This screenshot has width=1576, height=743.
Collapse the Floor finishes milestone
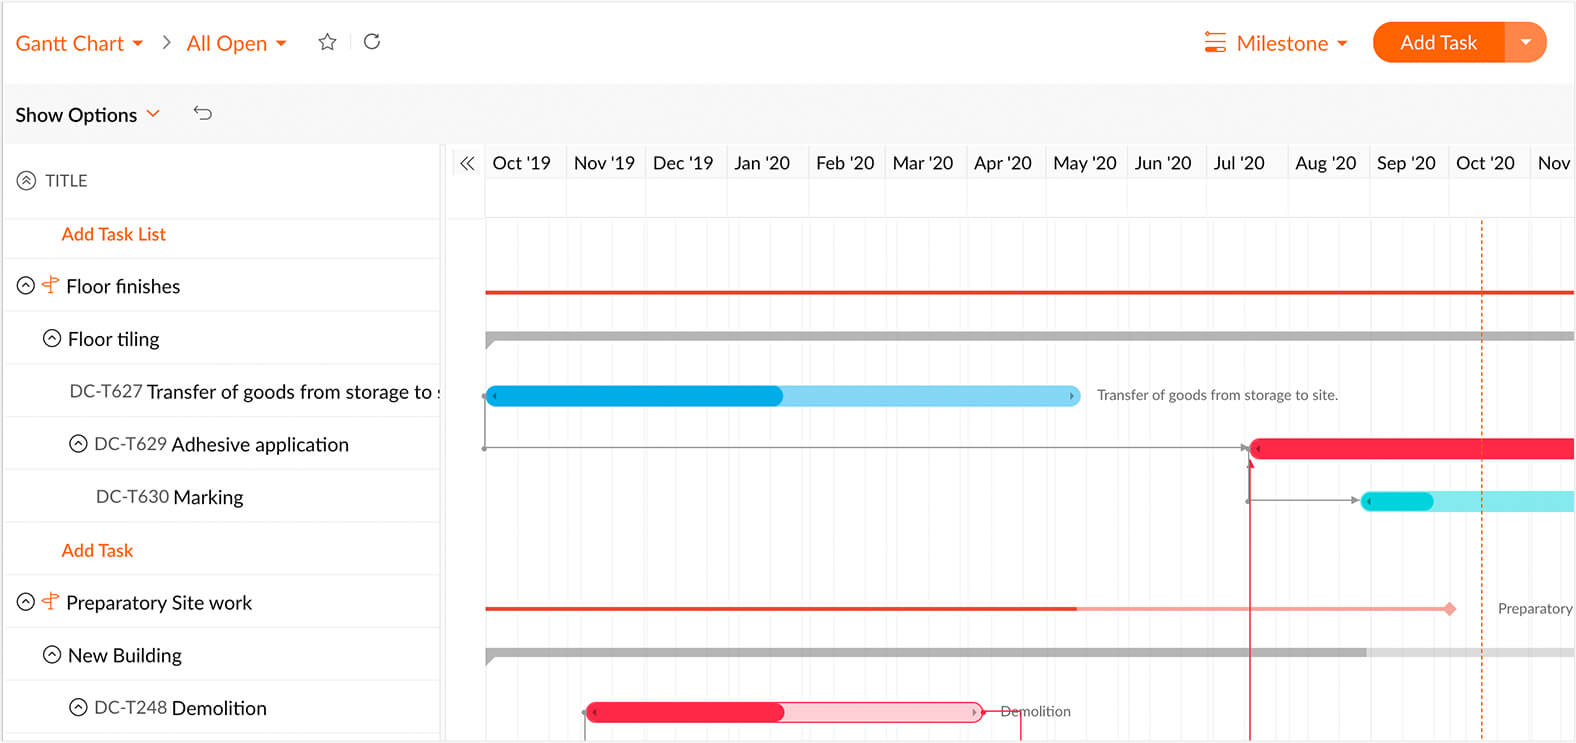[26, 286]
